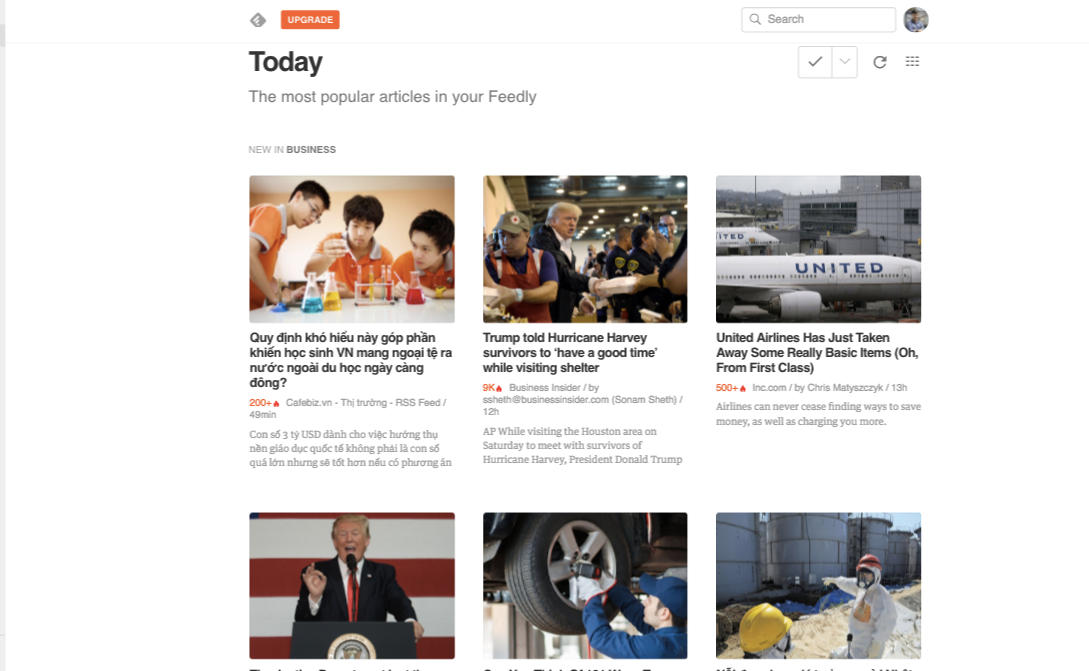This screenshot has width=1089, height=671.
Task: Click the orange UPGRADE button
Action: 310,19
